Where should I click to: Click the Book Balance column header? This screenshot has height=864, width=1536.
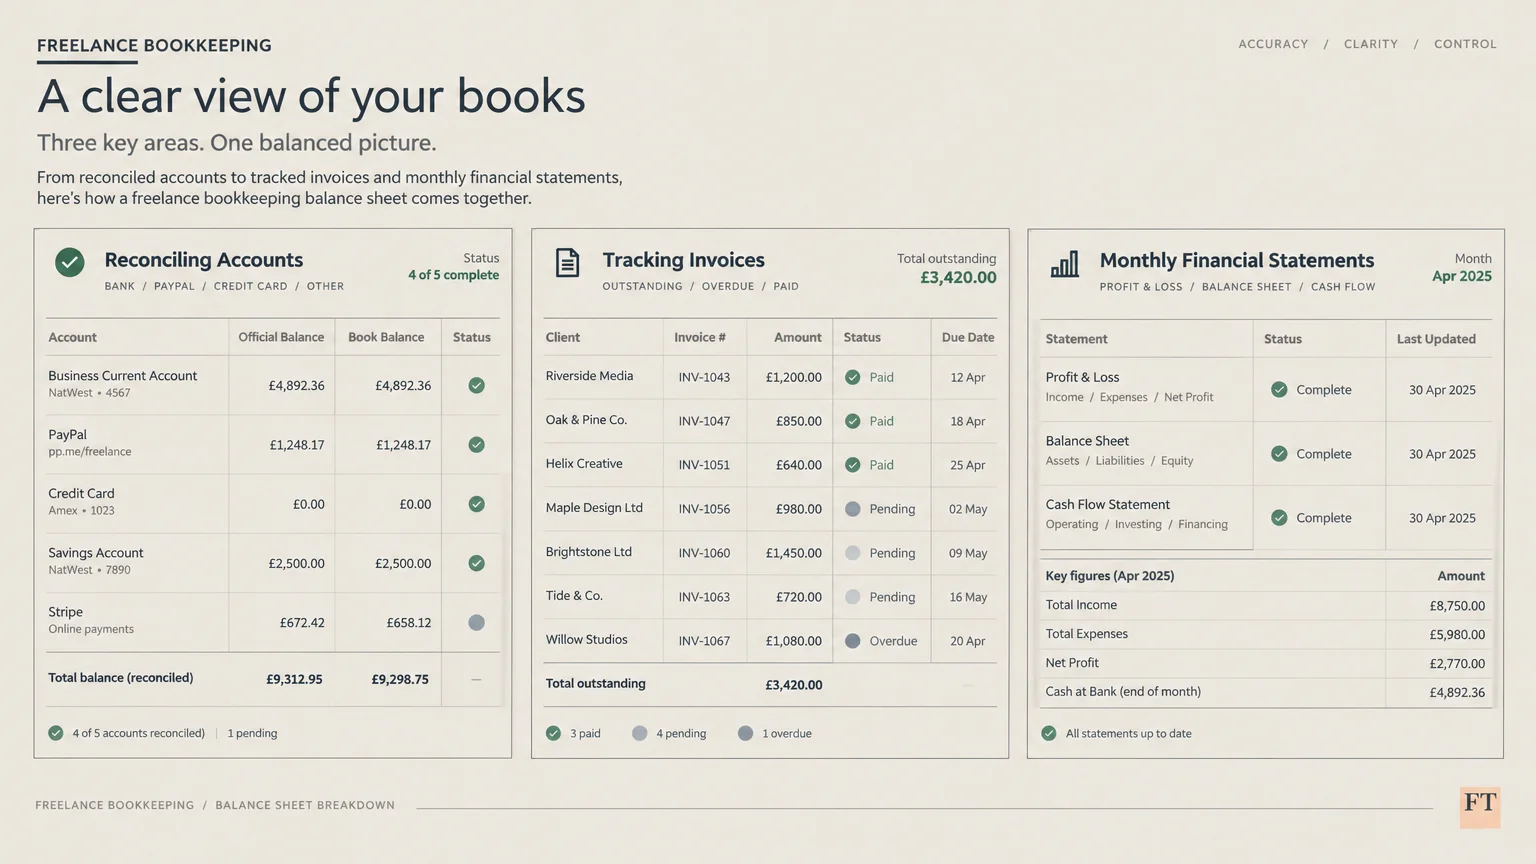(386, 337)
